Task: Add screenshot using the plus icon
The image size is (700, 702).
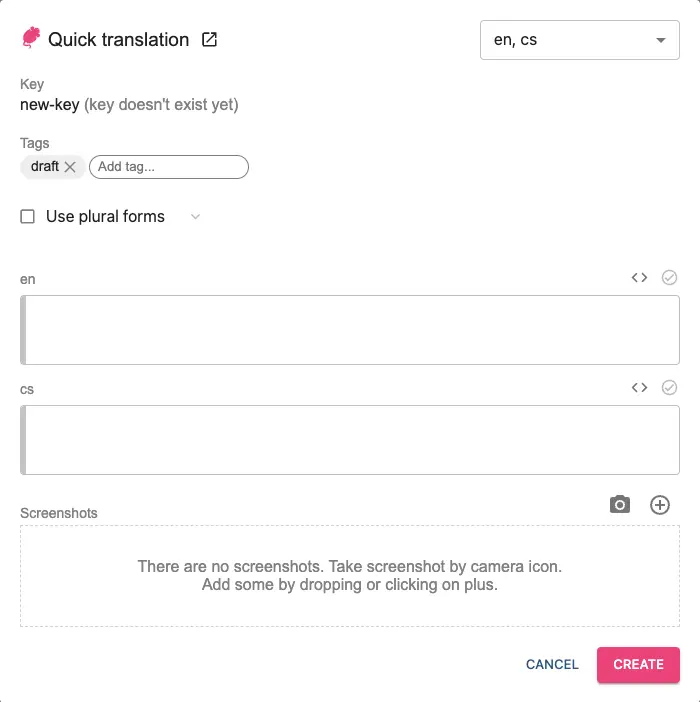Action: click(660, 504)
